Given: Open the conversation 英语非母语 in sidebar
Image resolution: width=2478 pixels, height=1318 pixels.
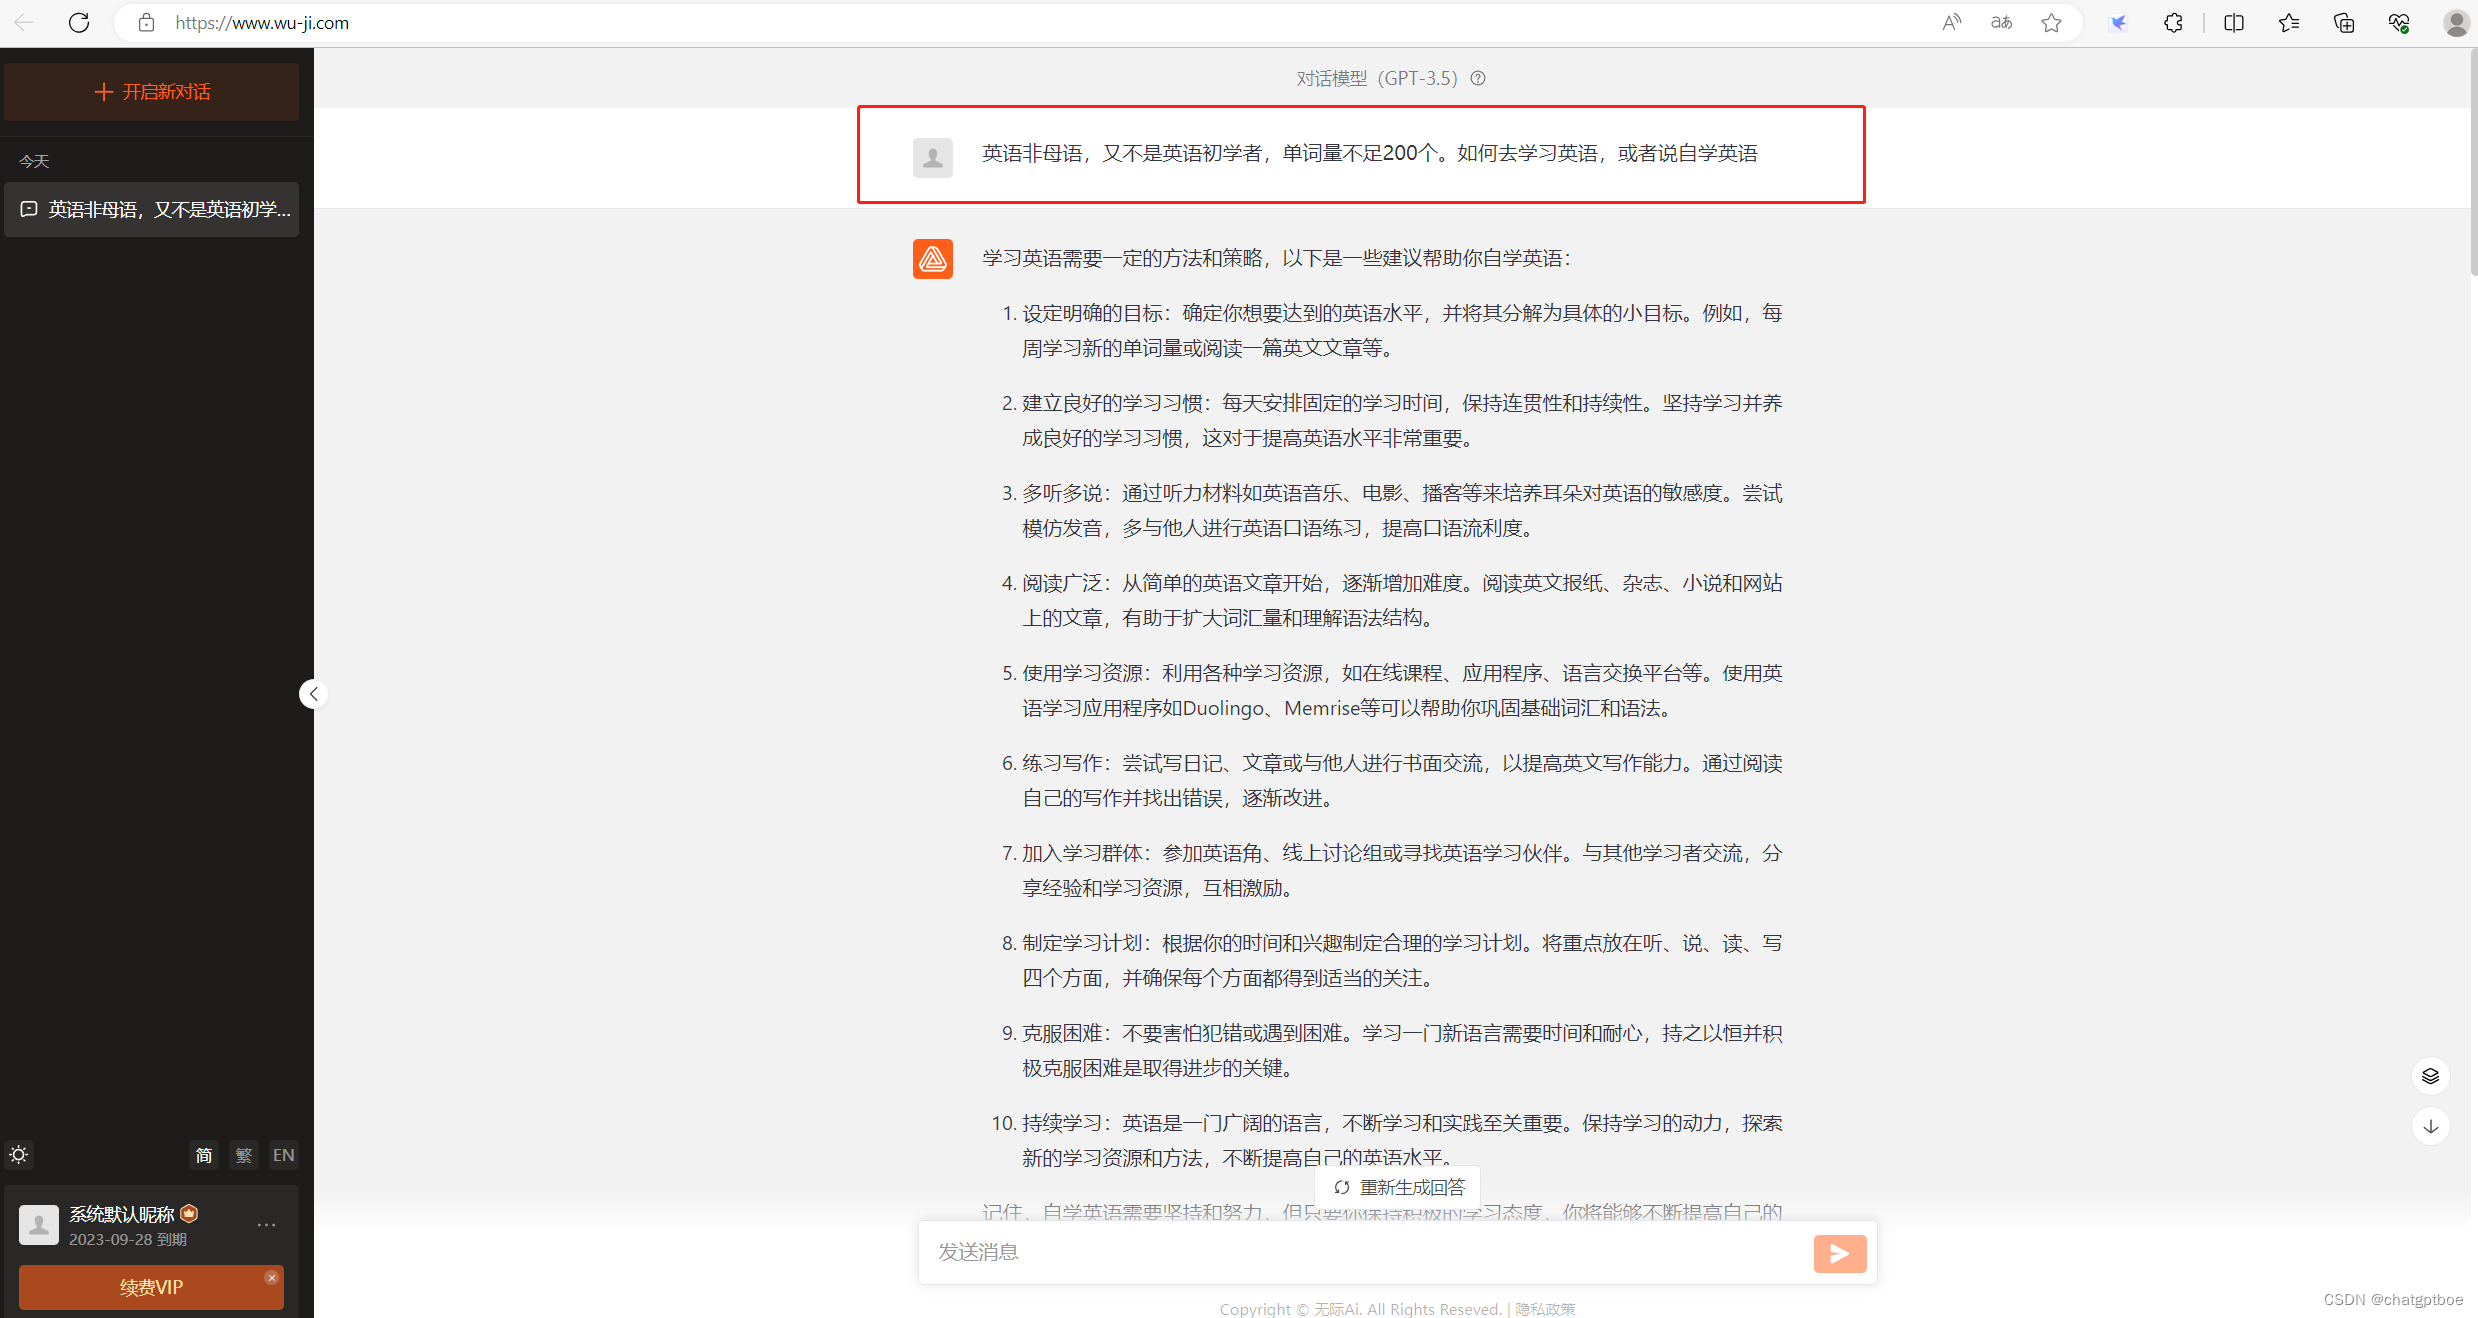Looking at the screenshot, I should pyautogui.click(x=152, y=209).
